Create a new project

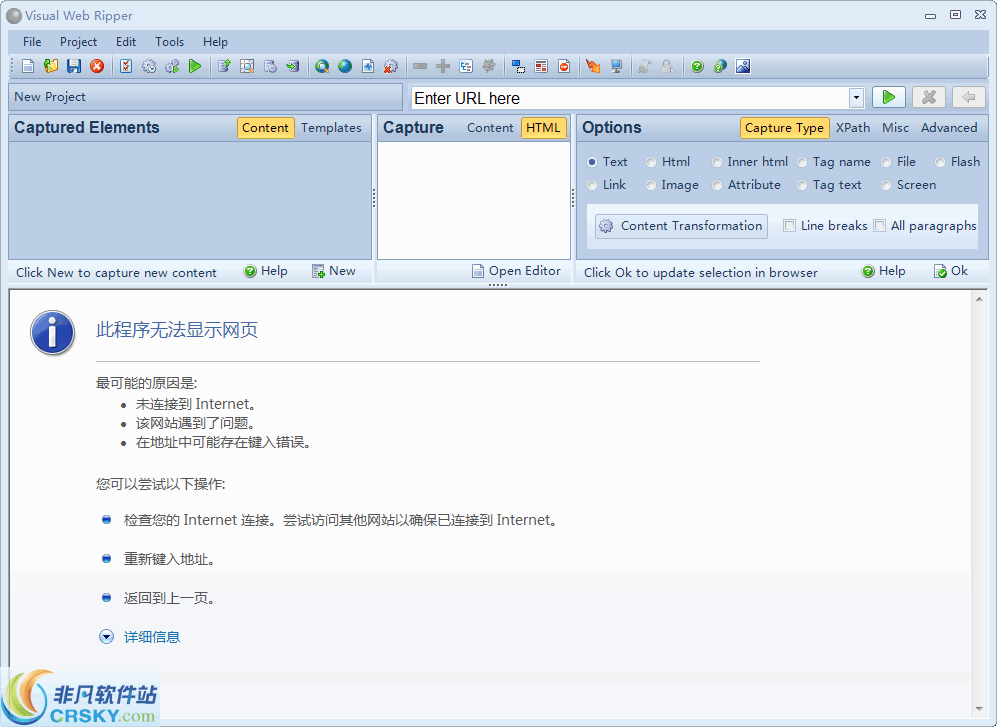point(27,65)
